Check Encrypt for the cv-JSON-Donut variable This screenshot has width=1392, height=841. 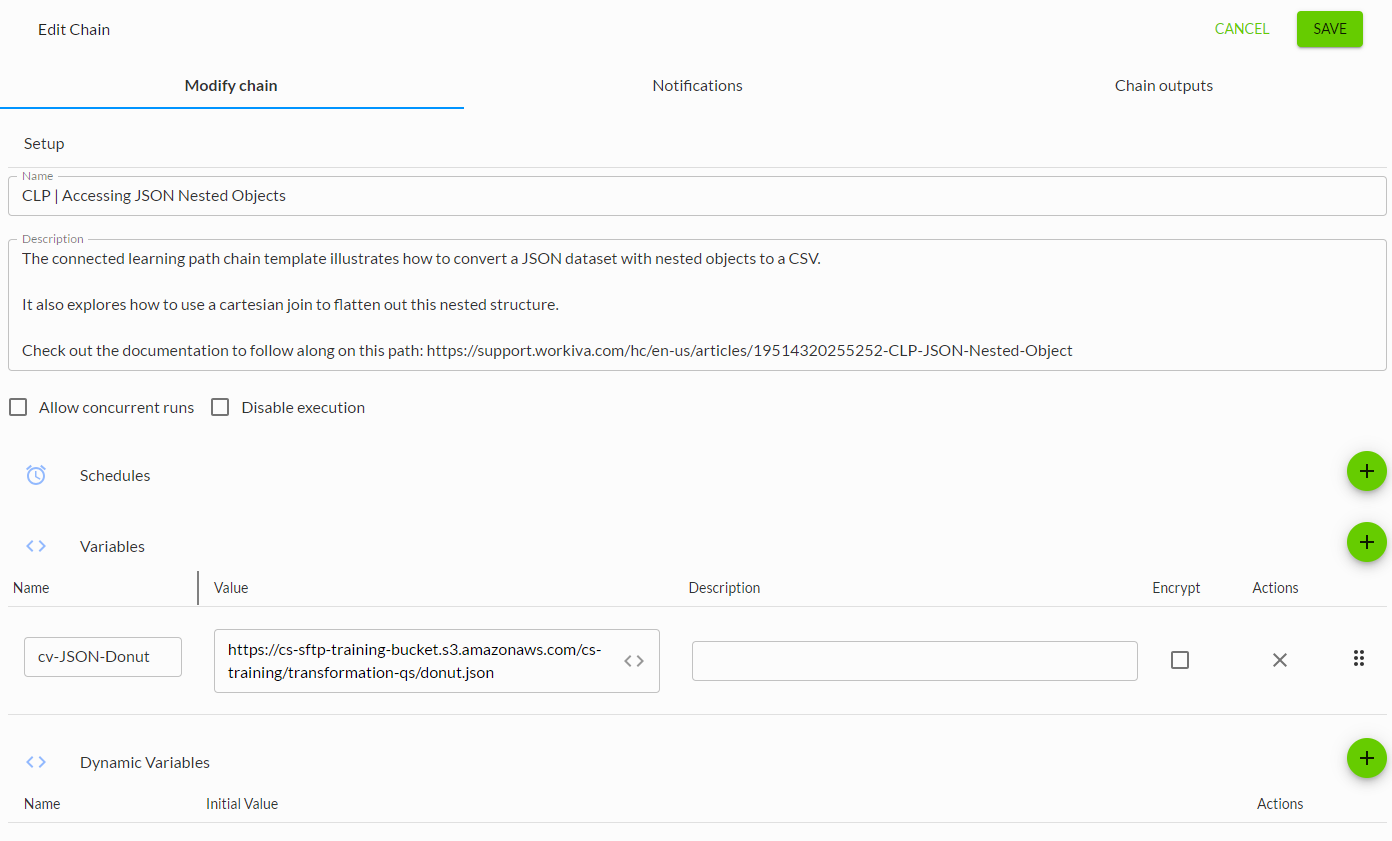(x=1179, y=660)
